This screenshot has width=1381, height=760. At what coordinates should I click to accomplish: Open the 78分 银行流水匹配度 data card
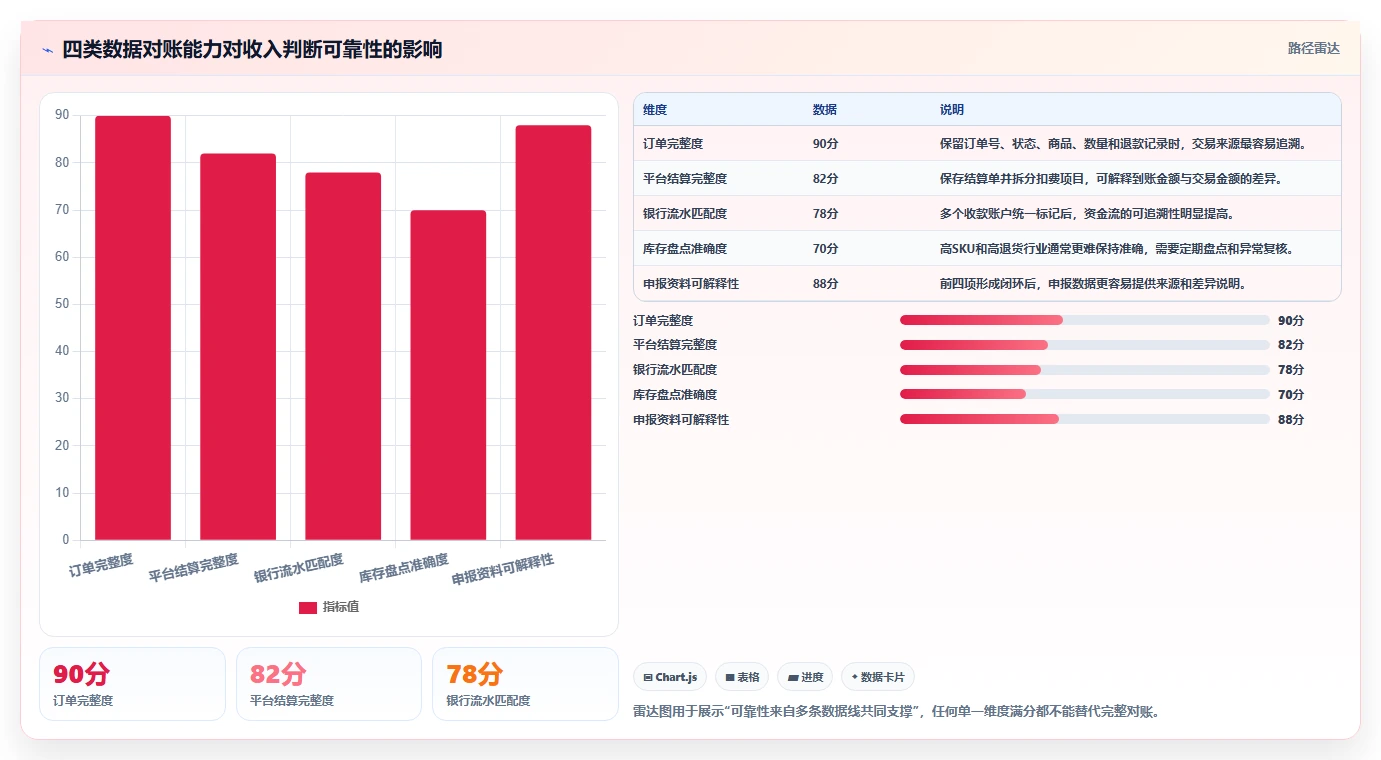[x=525, y=684]
